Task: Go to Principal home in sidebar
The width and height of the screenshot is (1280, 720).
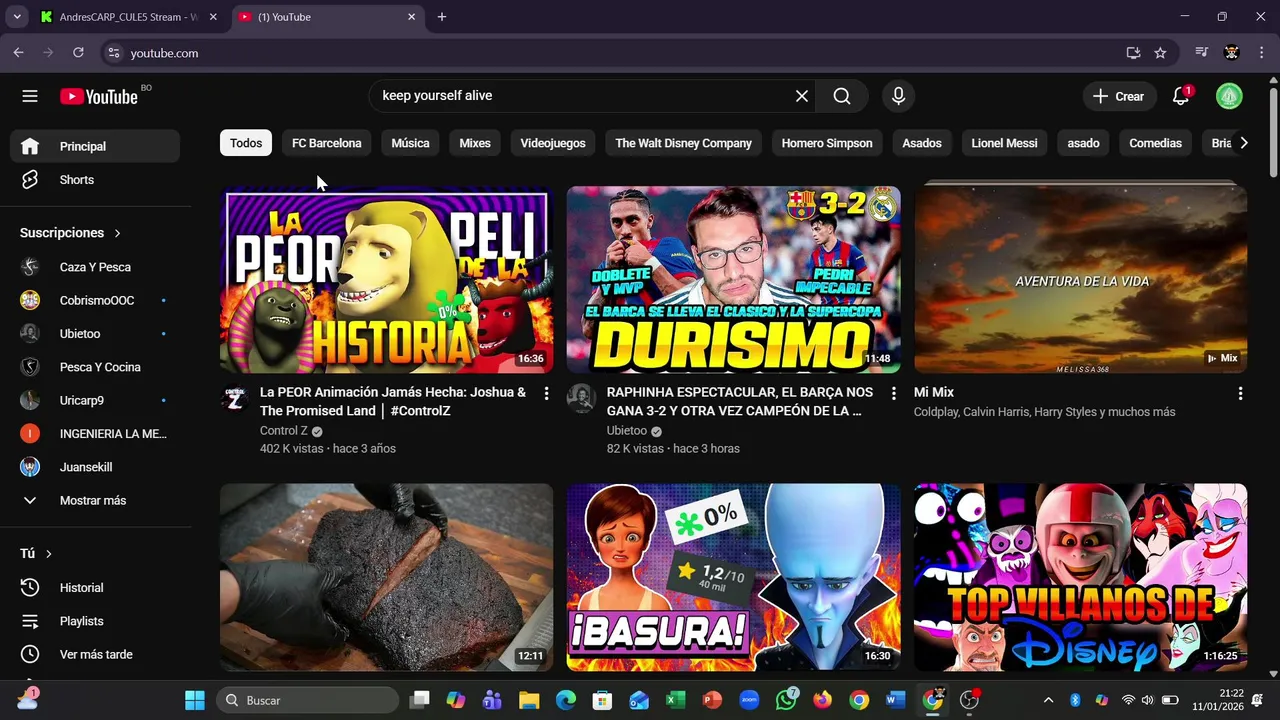Action: pyautogui.click(x=96, y=146)
